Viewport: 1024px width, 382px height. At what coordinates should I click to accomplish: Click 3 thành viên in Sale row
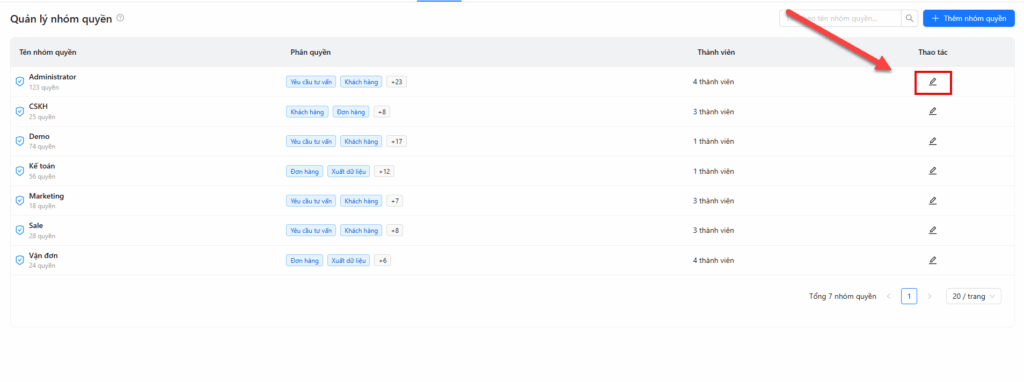(713, 231)
